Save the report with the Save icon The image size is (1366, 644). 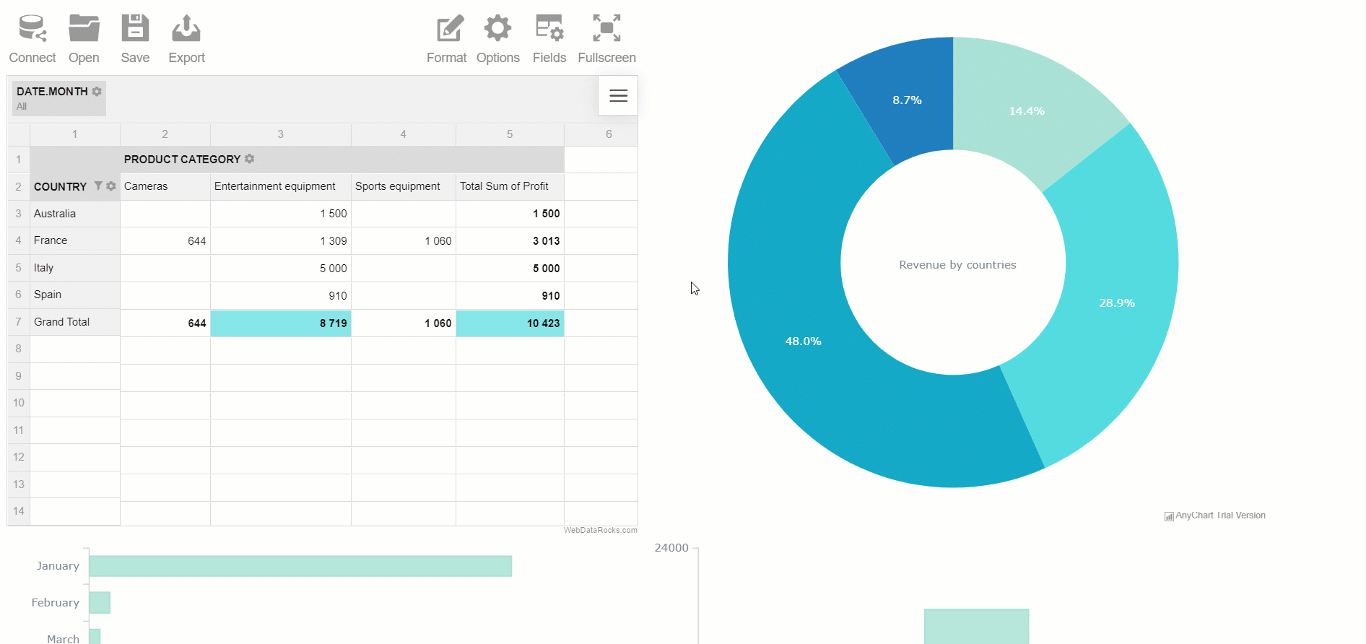coord(135,40)
